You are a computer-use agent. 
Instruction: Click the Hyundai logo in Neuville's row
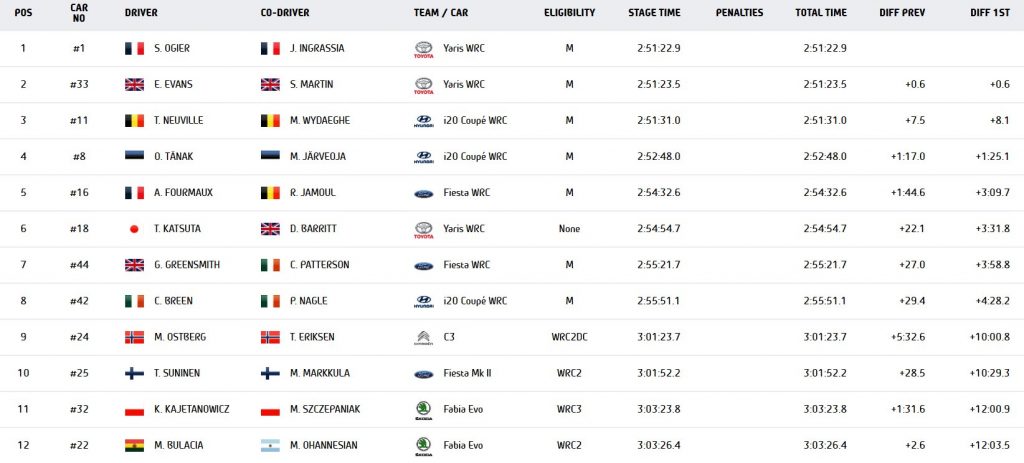[424, 121]
